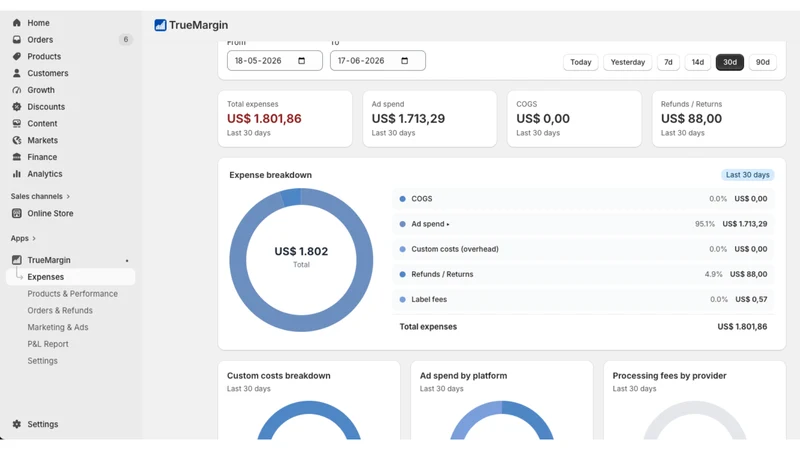This screenshot has height=450, width=800.
Task: Click the Yesterday button
Action: pyautogui.click(x=628, y=62)
